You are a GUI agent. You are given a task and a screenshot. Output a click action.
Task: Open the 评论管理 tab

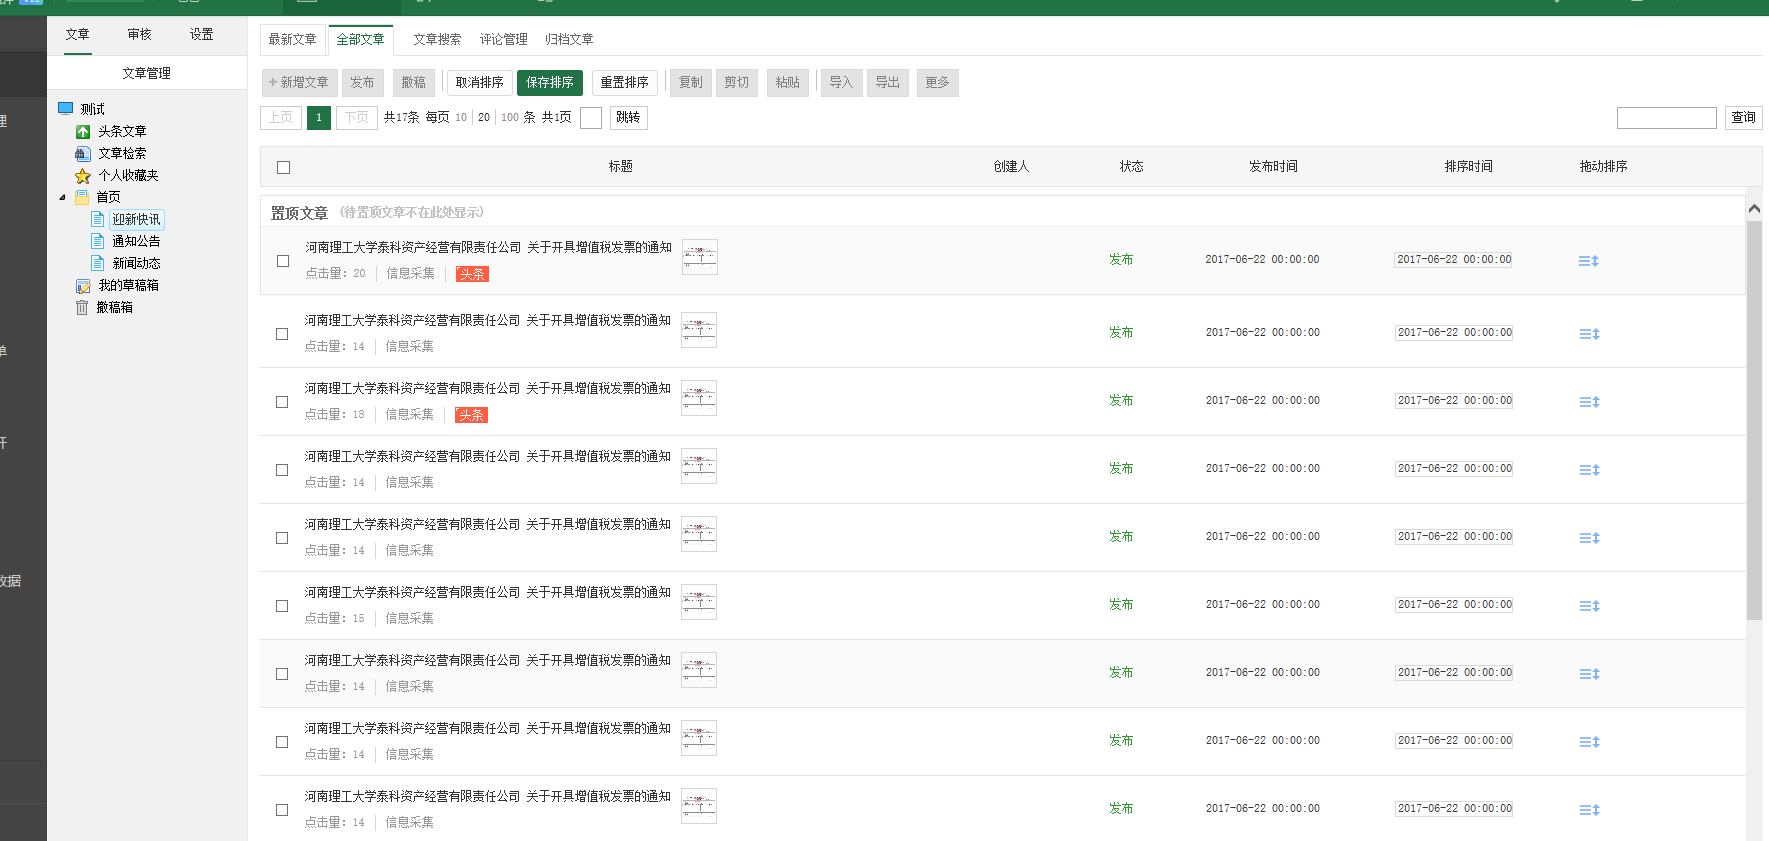point(503,40)
